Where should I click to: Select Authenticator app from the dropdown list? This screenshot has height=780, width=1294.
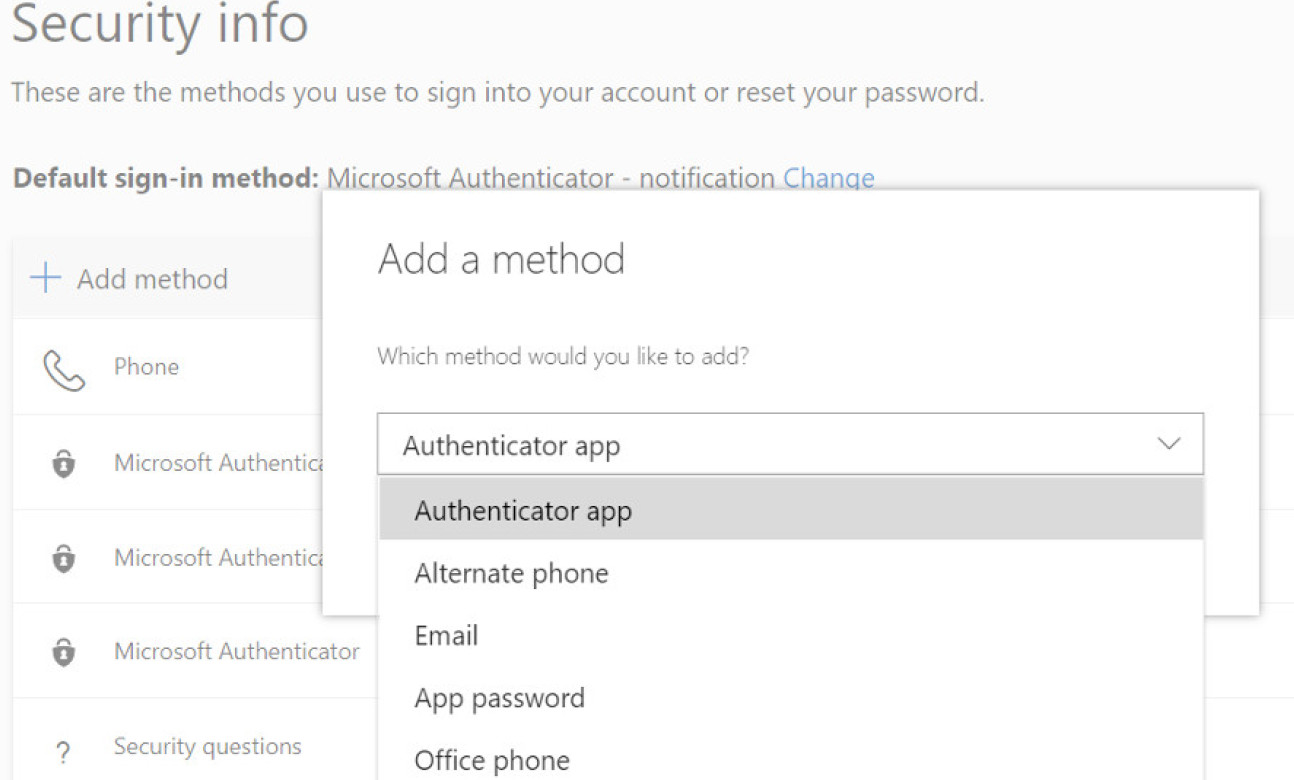click(x=523, y=511)
